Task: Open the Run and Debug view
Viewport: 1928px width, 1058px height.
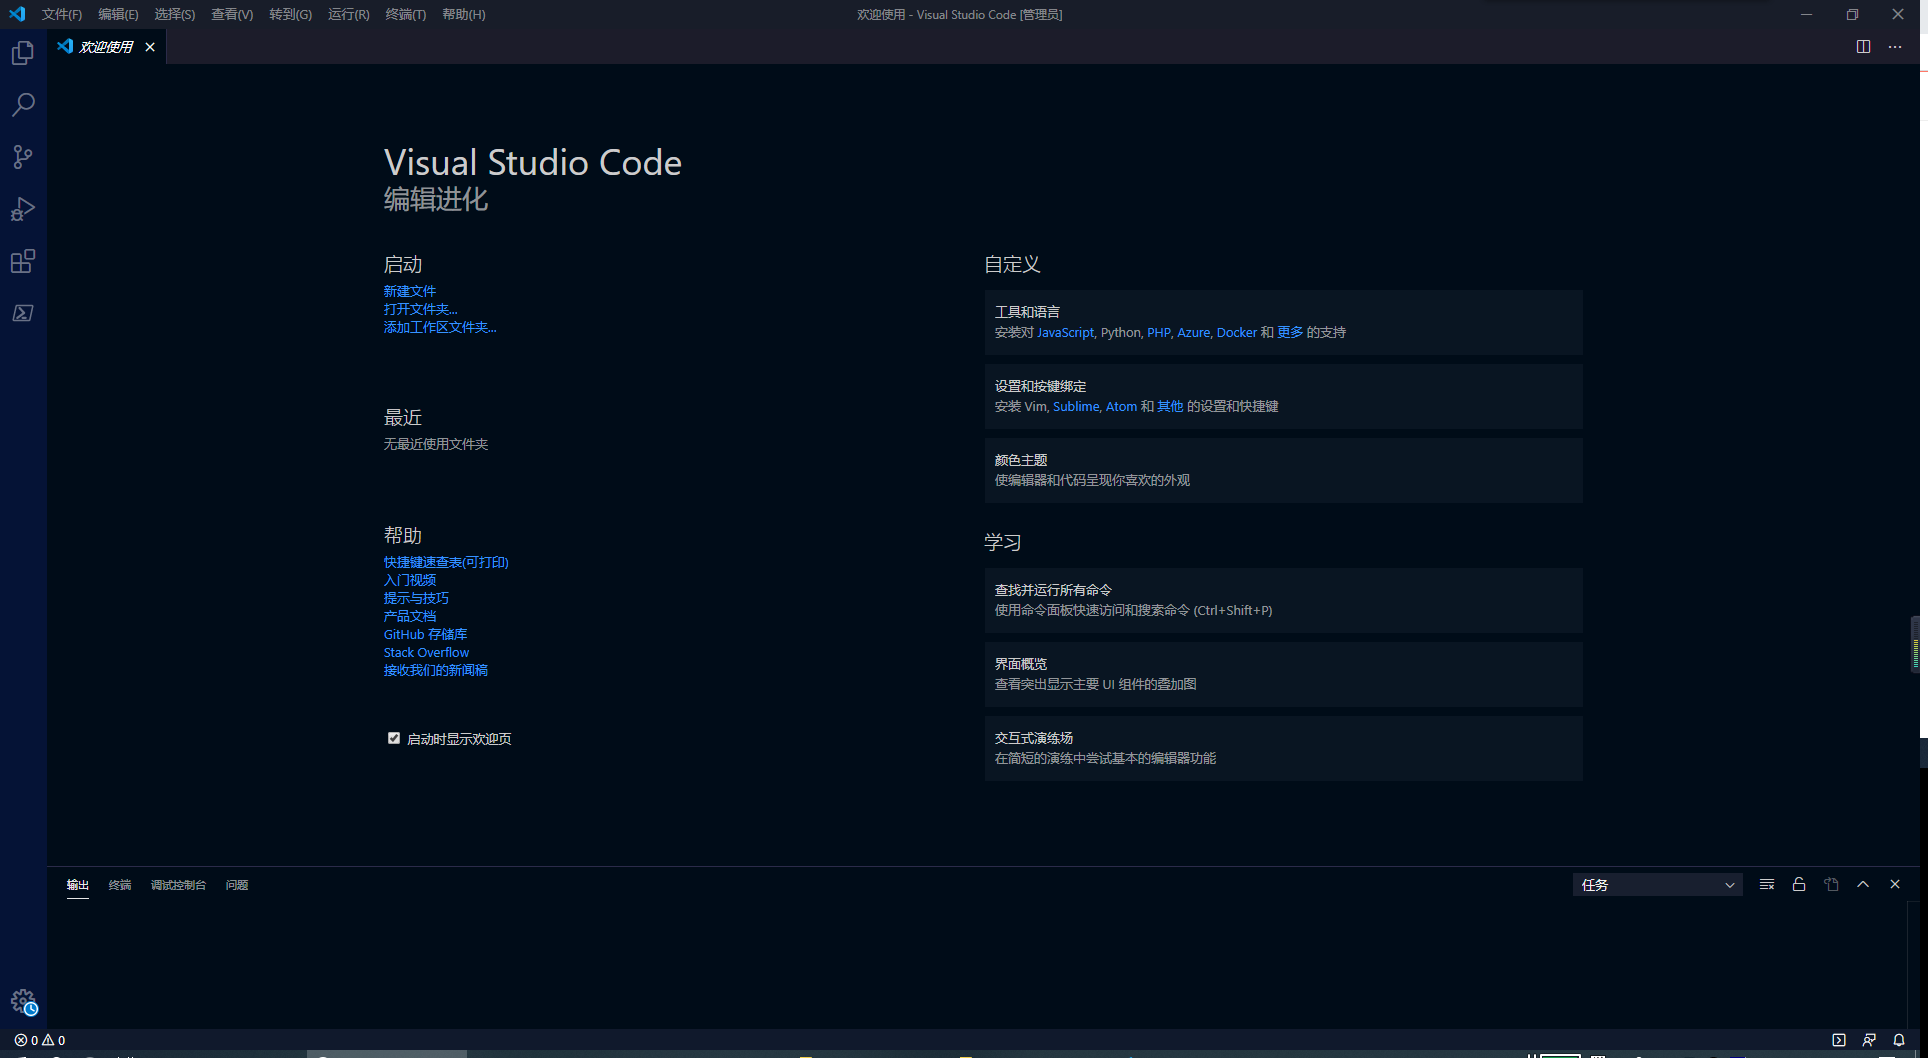Action: 23,209
